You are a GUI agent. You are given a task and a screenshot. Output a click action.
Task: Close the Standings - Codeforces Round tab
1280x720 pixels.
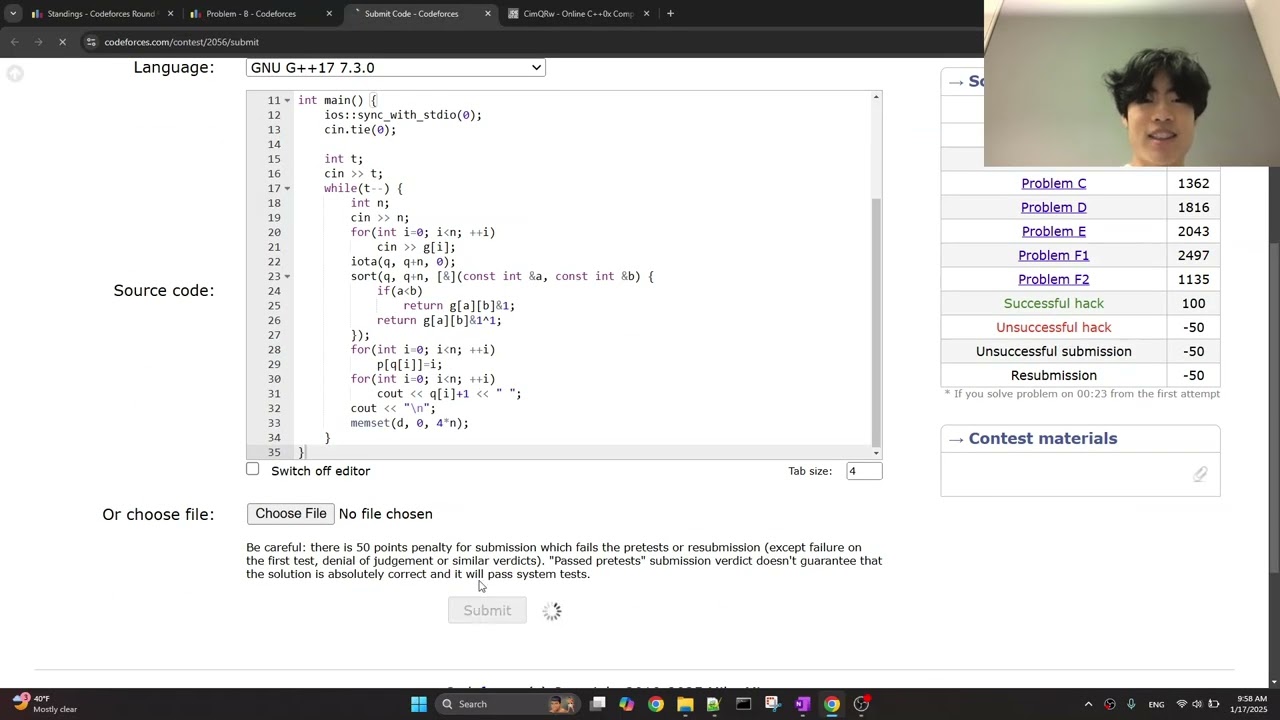pyautogui.click(x=170, y=14)
